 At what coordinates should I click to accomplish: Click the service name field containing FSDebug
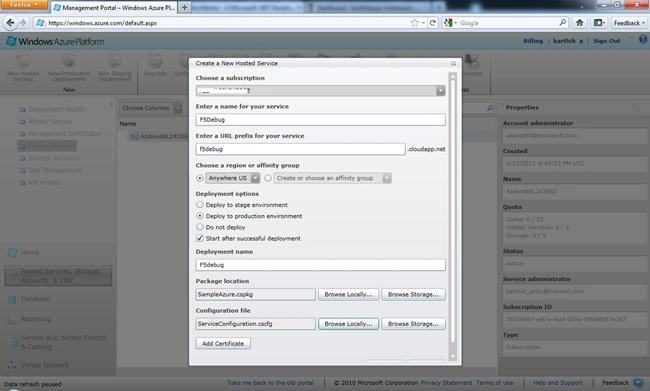point(320,119)
